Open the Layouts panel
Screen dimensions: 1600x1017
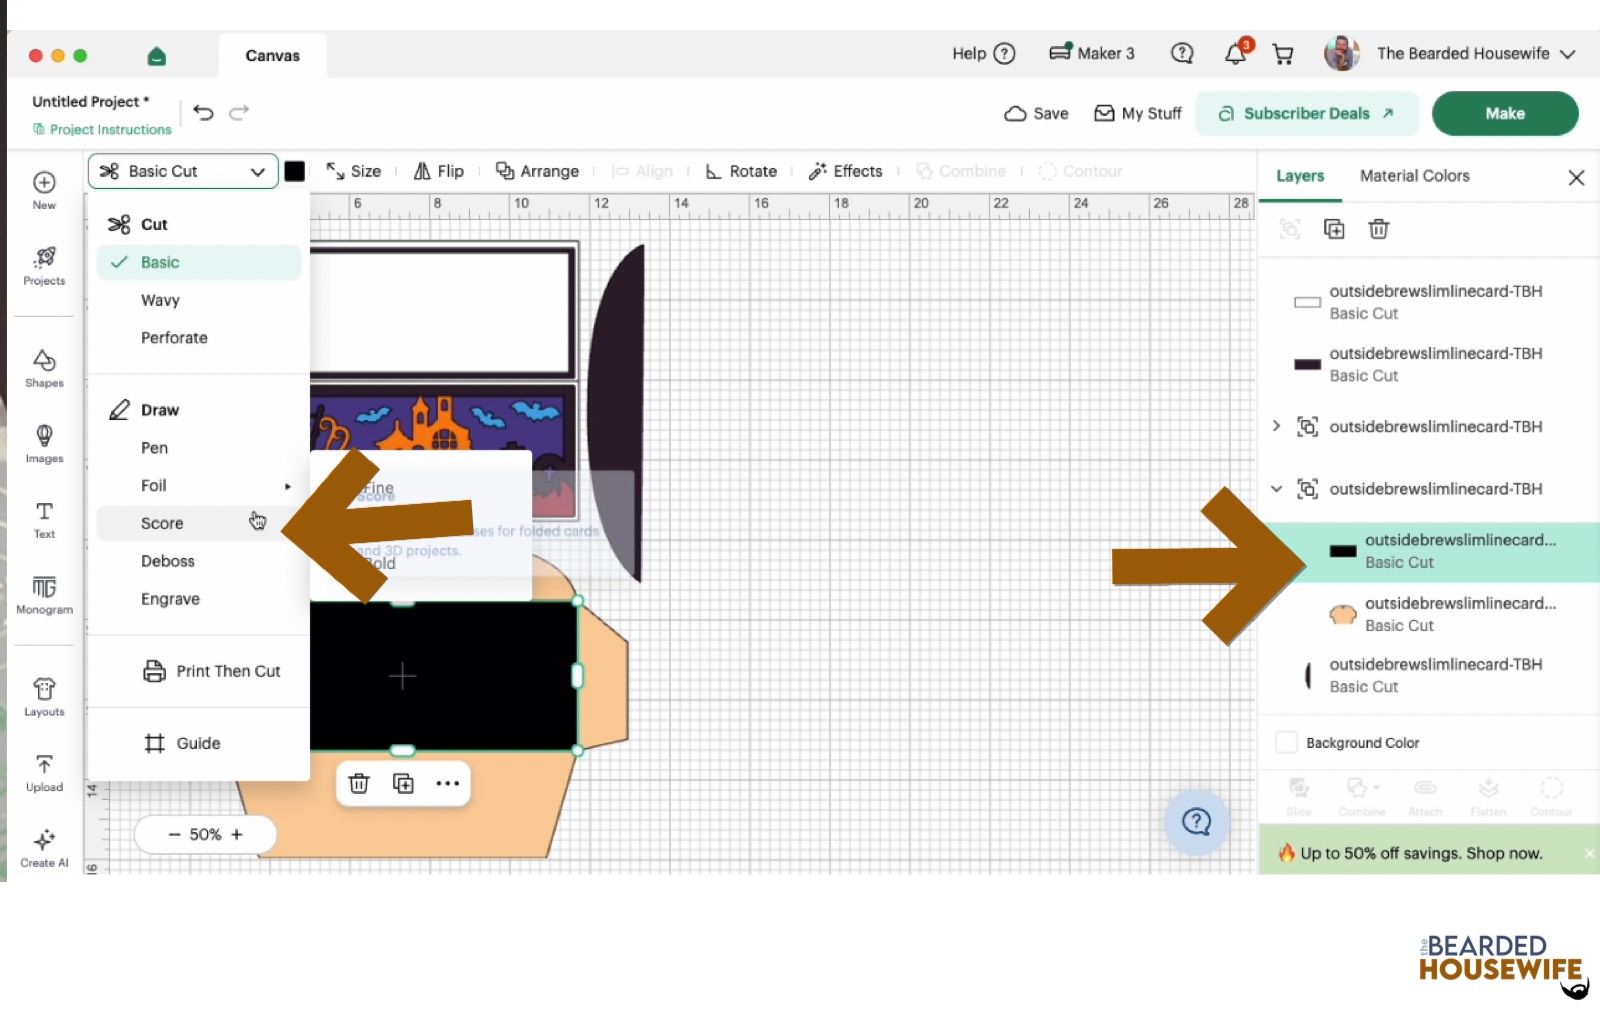[x=44, y=697]
